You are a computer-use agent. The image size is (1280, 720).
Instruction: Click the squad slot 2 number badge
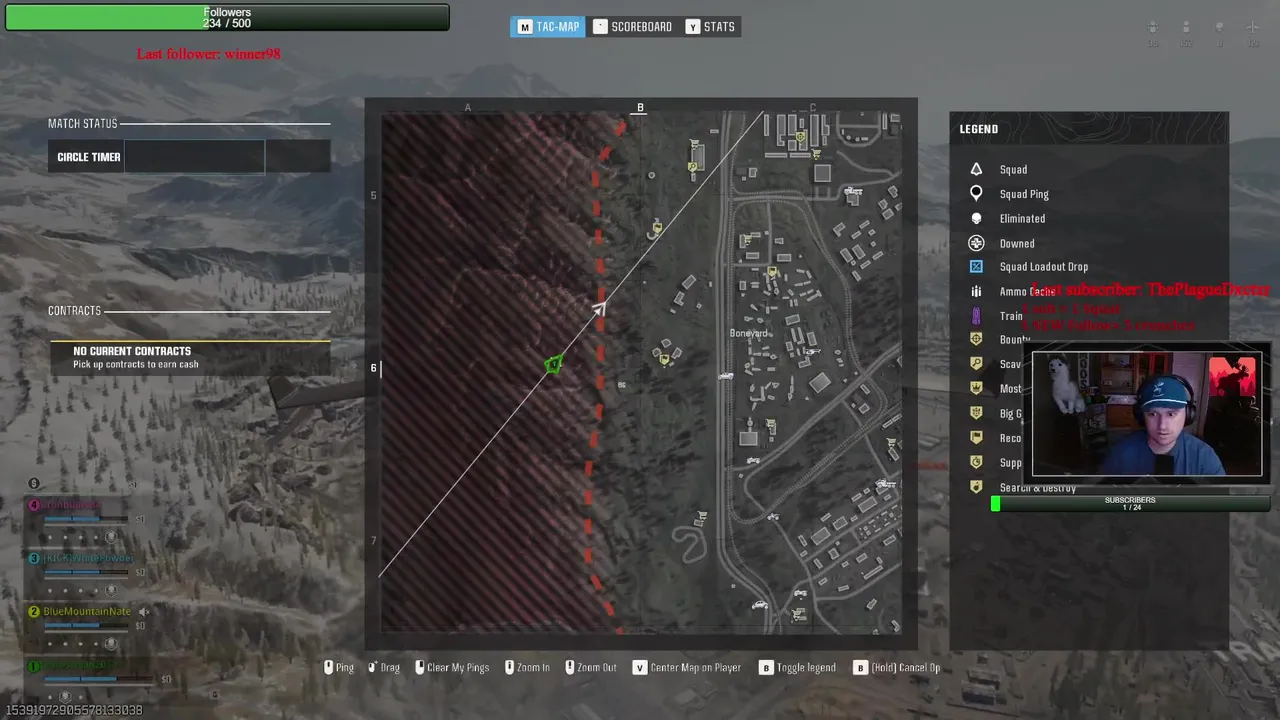34,612
